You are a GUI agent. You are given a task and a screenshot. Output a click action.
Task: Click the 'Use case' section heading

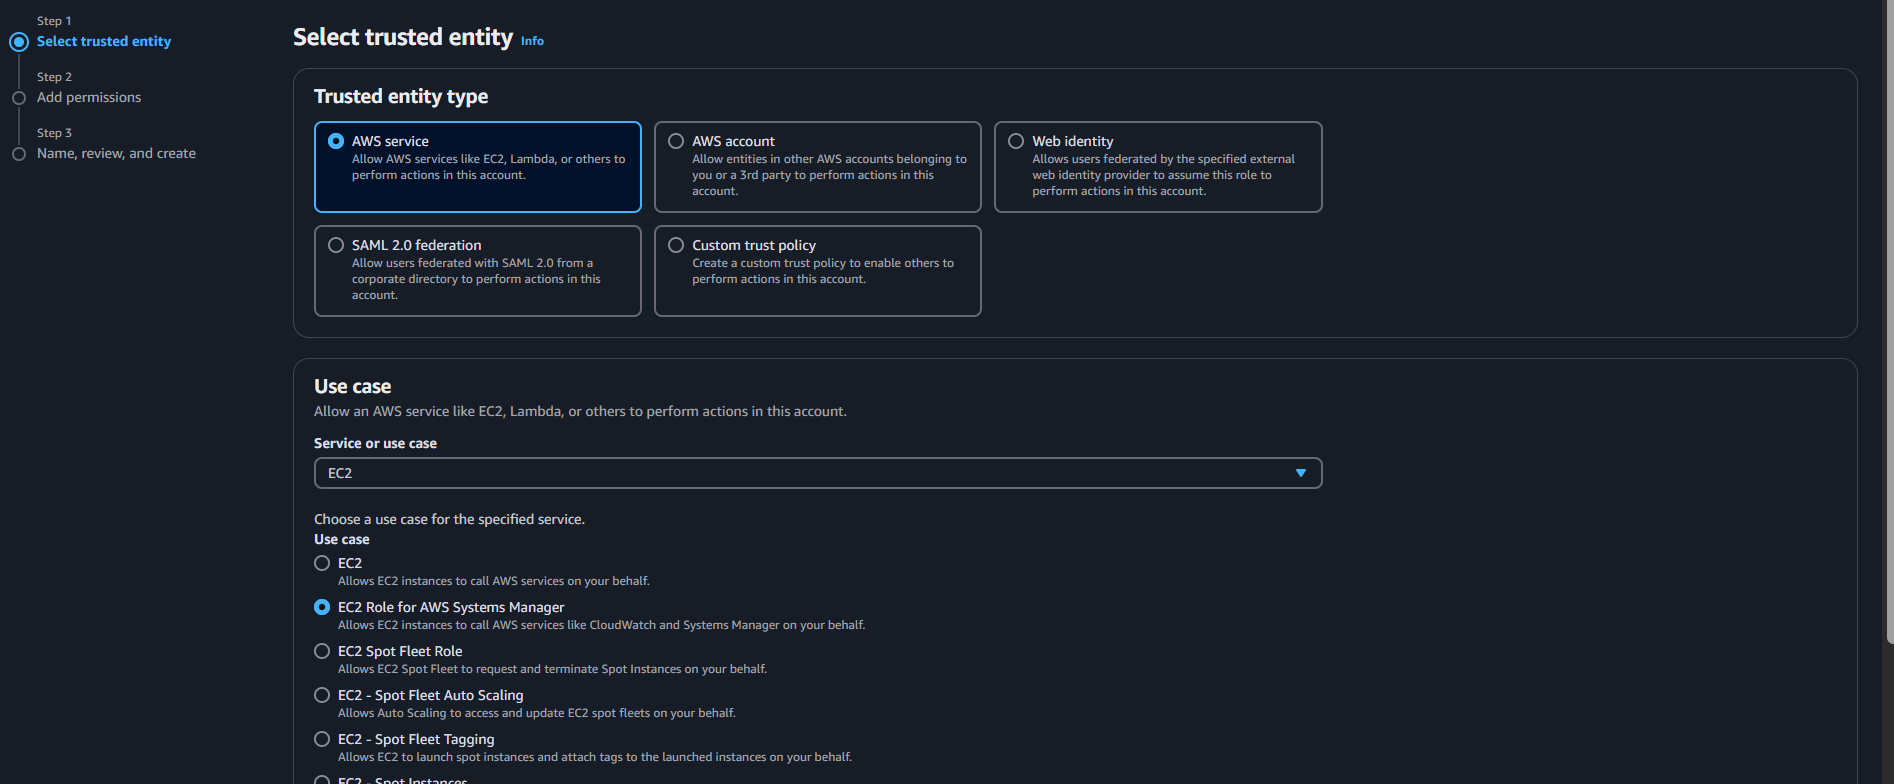click(352, 386)
